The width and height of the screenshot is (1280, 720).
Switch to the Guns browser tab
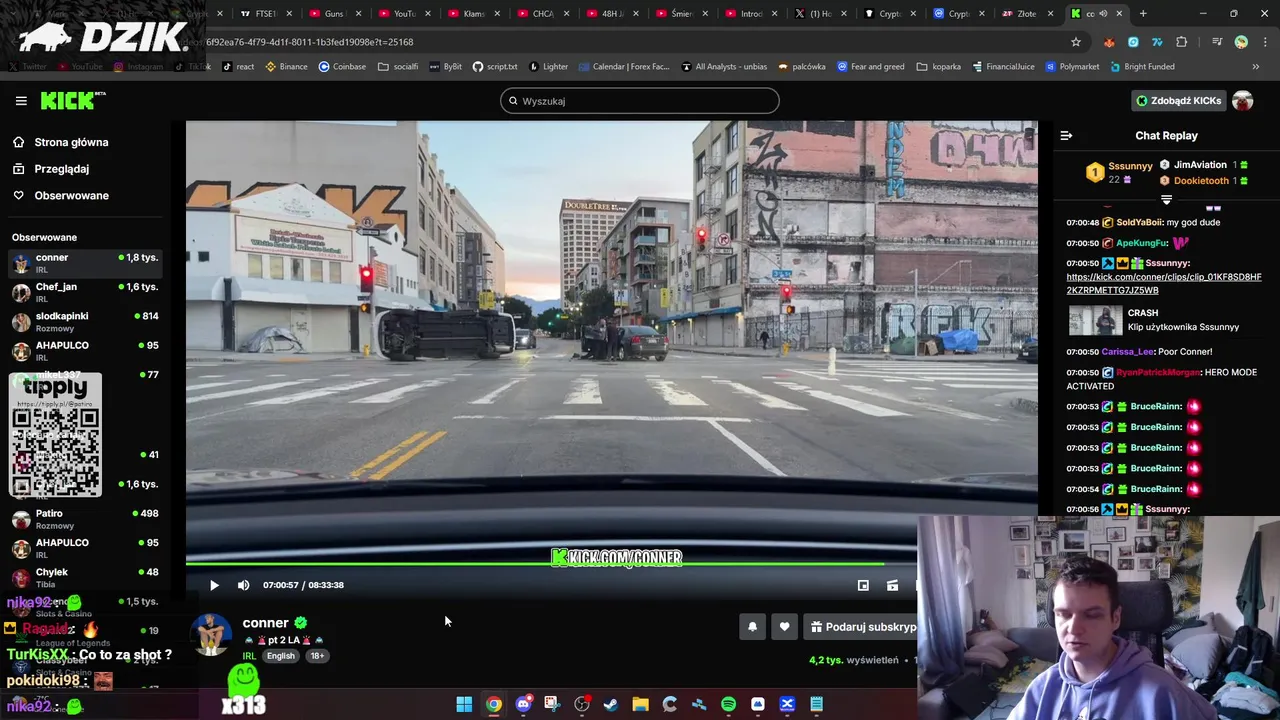[334, 14]
